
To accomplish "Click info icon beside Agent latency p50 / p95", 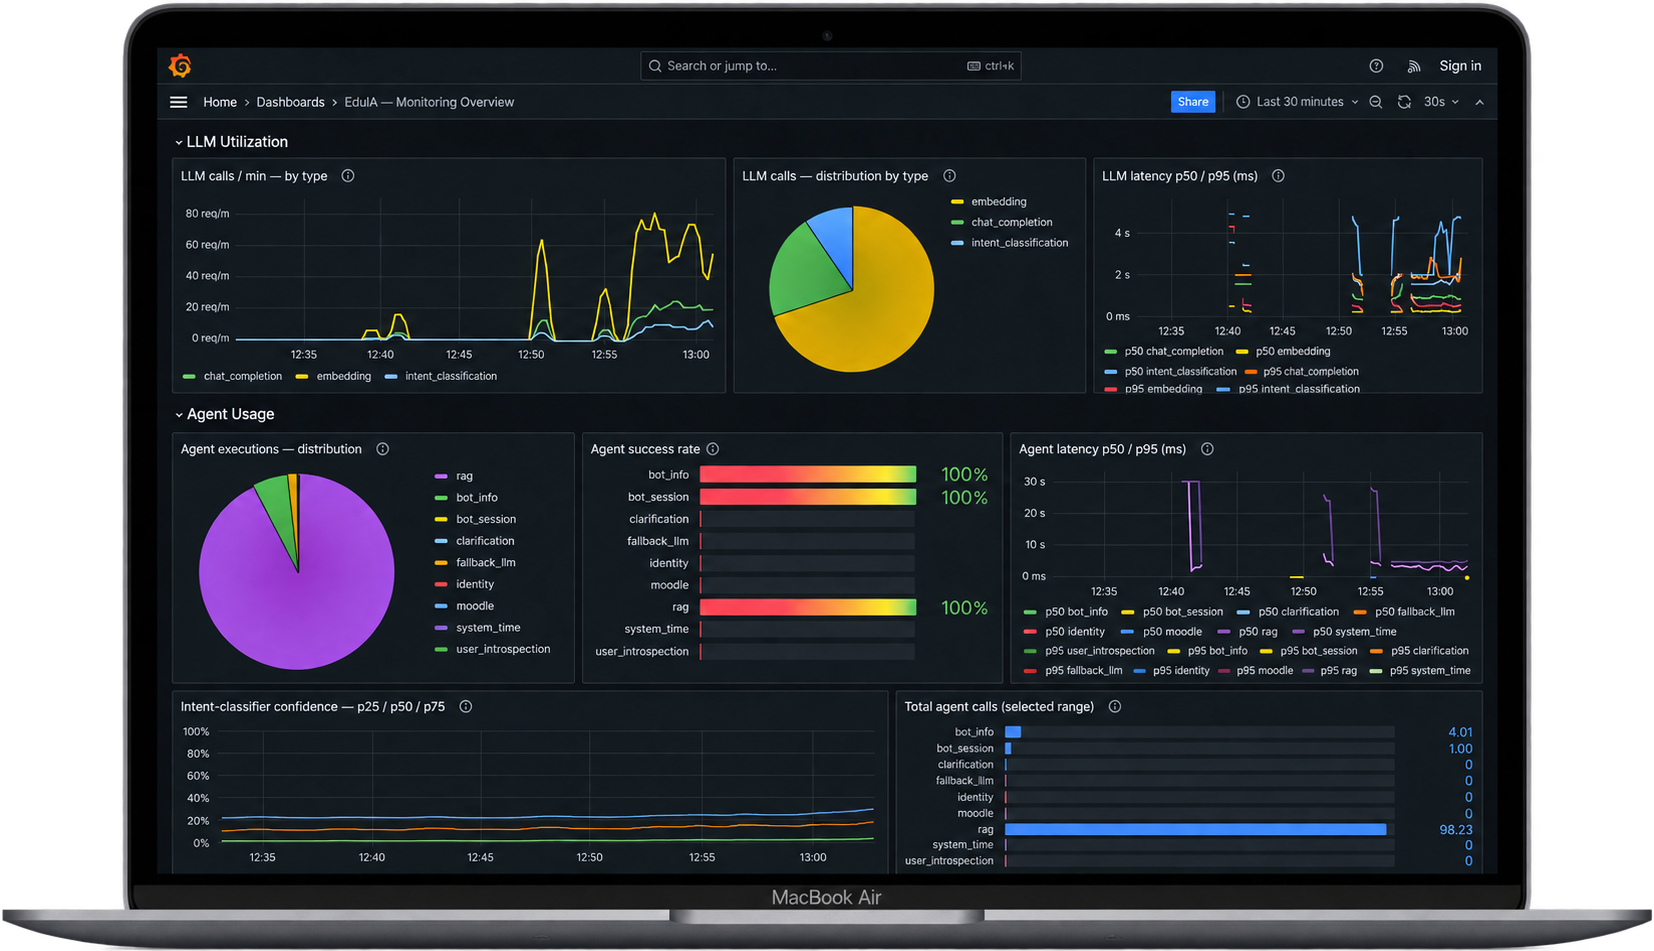I will pos(1207,449).
